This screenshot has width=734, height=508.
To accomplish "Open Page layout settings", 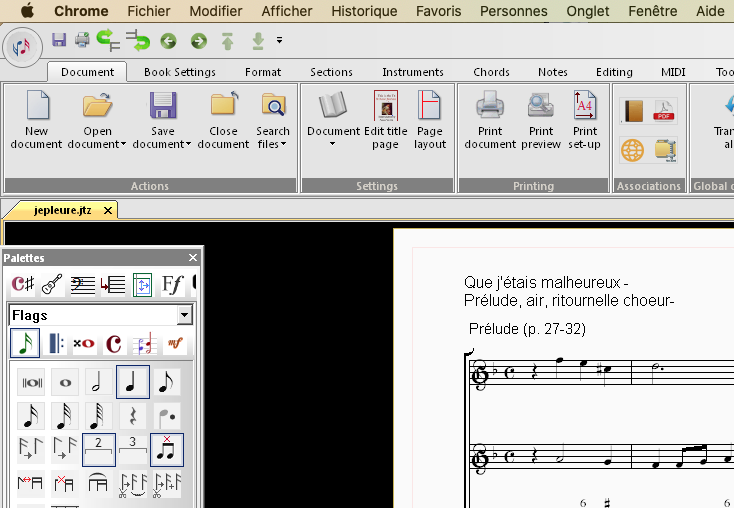I will 429,119.
